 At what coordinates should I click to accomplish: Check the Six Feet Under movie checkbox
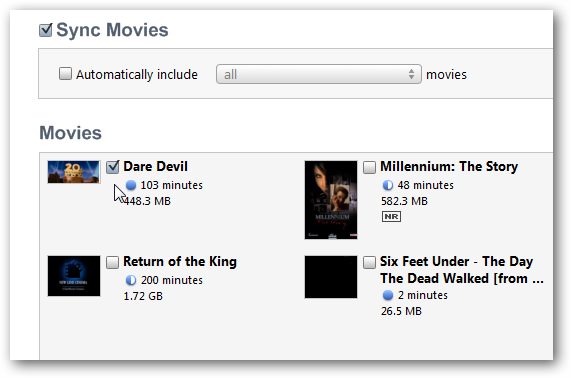point(369,263)
